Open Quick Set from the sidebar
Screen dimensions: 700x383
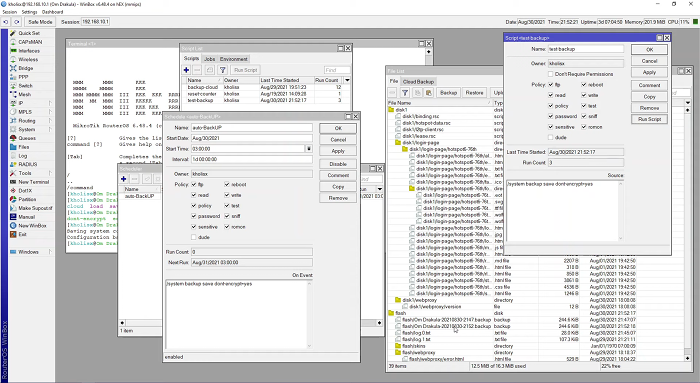pos(29,33)
